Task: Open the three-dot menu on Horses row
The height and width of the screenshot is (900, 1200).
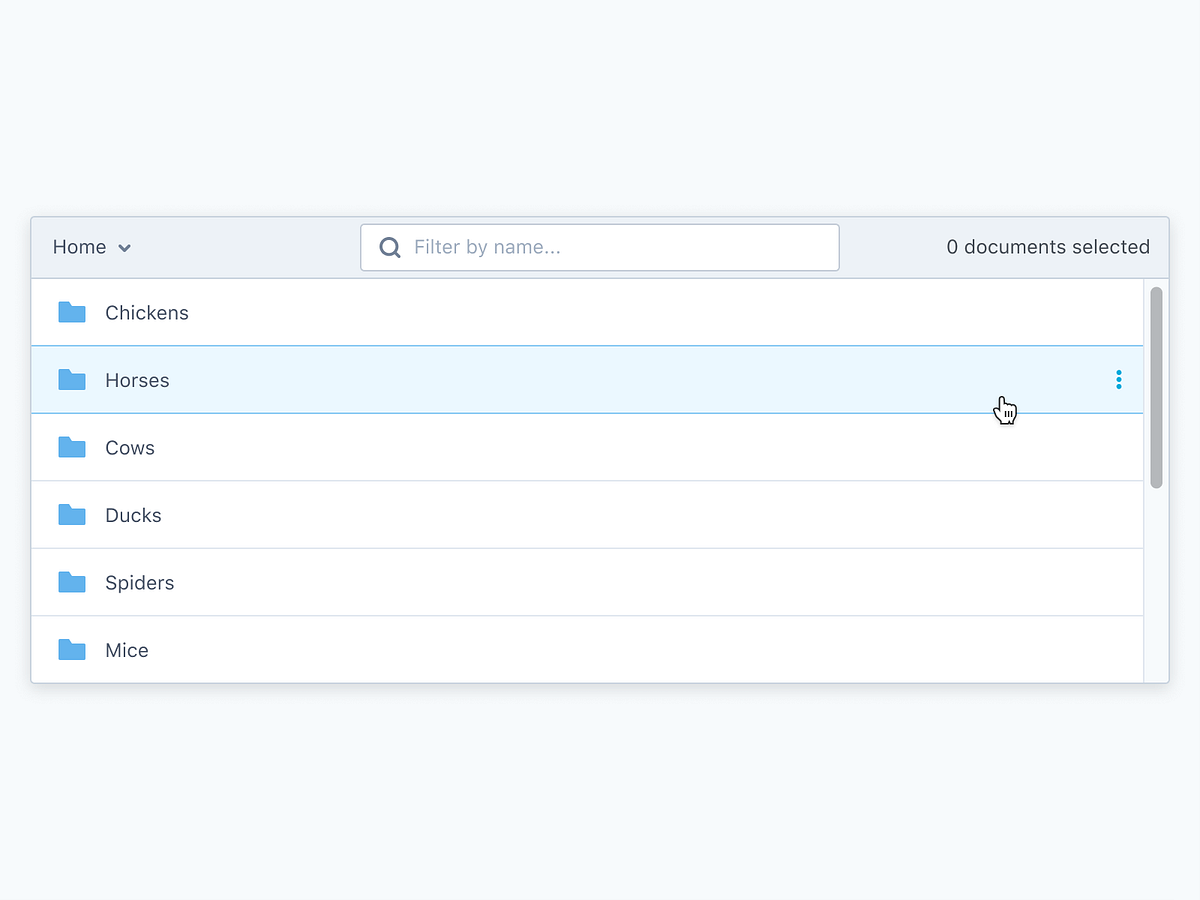Action: (x=1118, y=380)
